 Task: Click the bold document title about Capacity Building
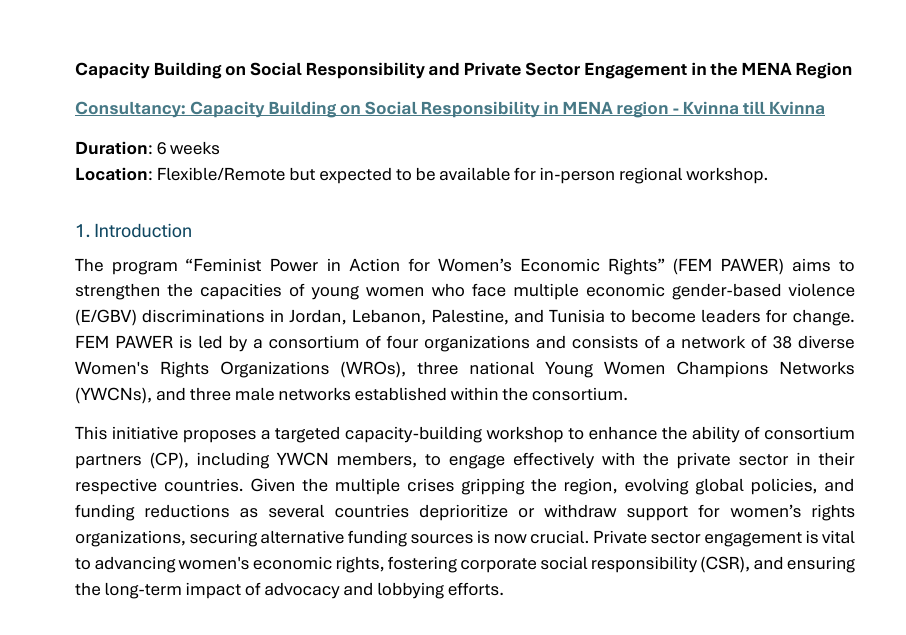point(463,69)
